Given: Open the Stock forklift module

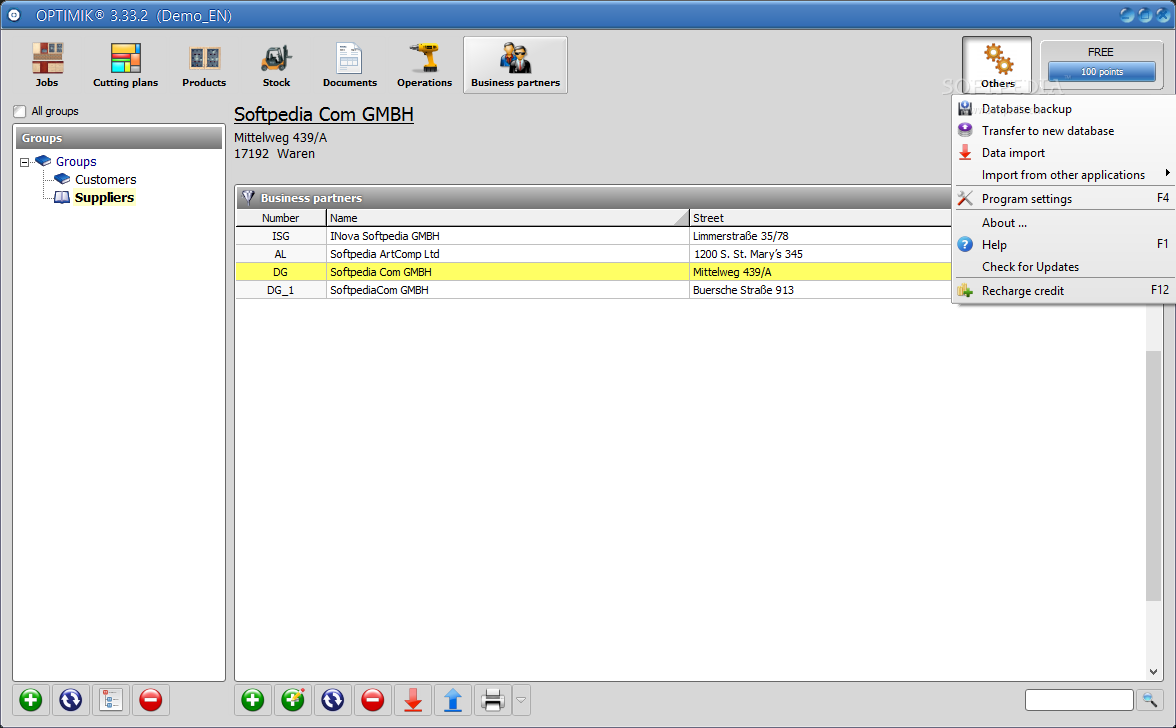Looking at the screenshot, I should pos(276,65).
